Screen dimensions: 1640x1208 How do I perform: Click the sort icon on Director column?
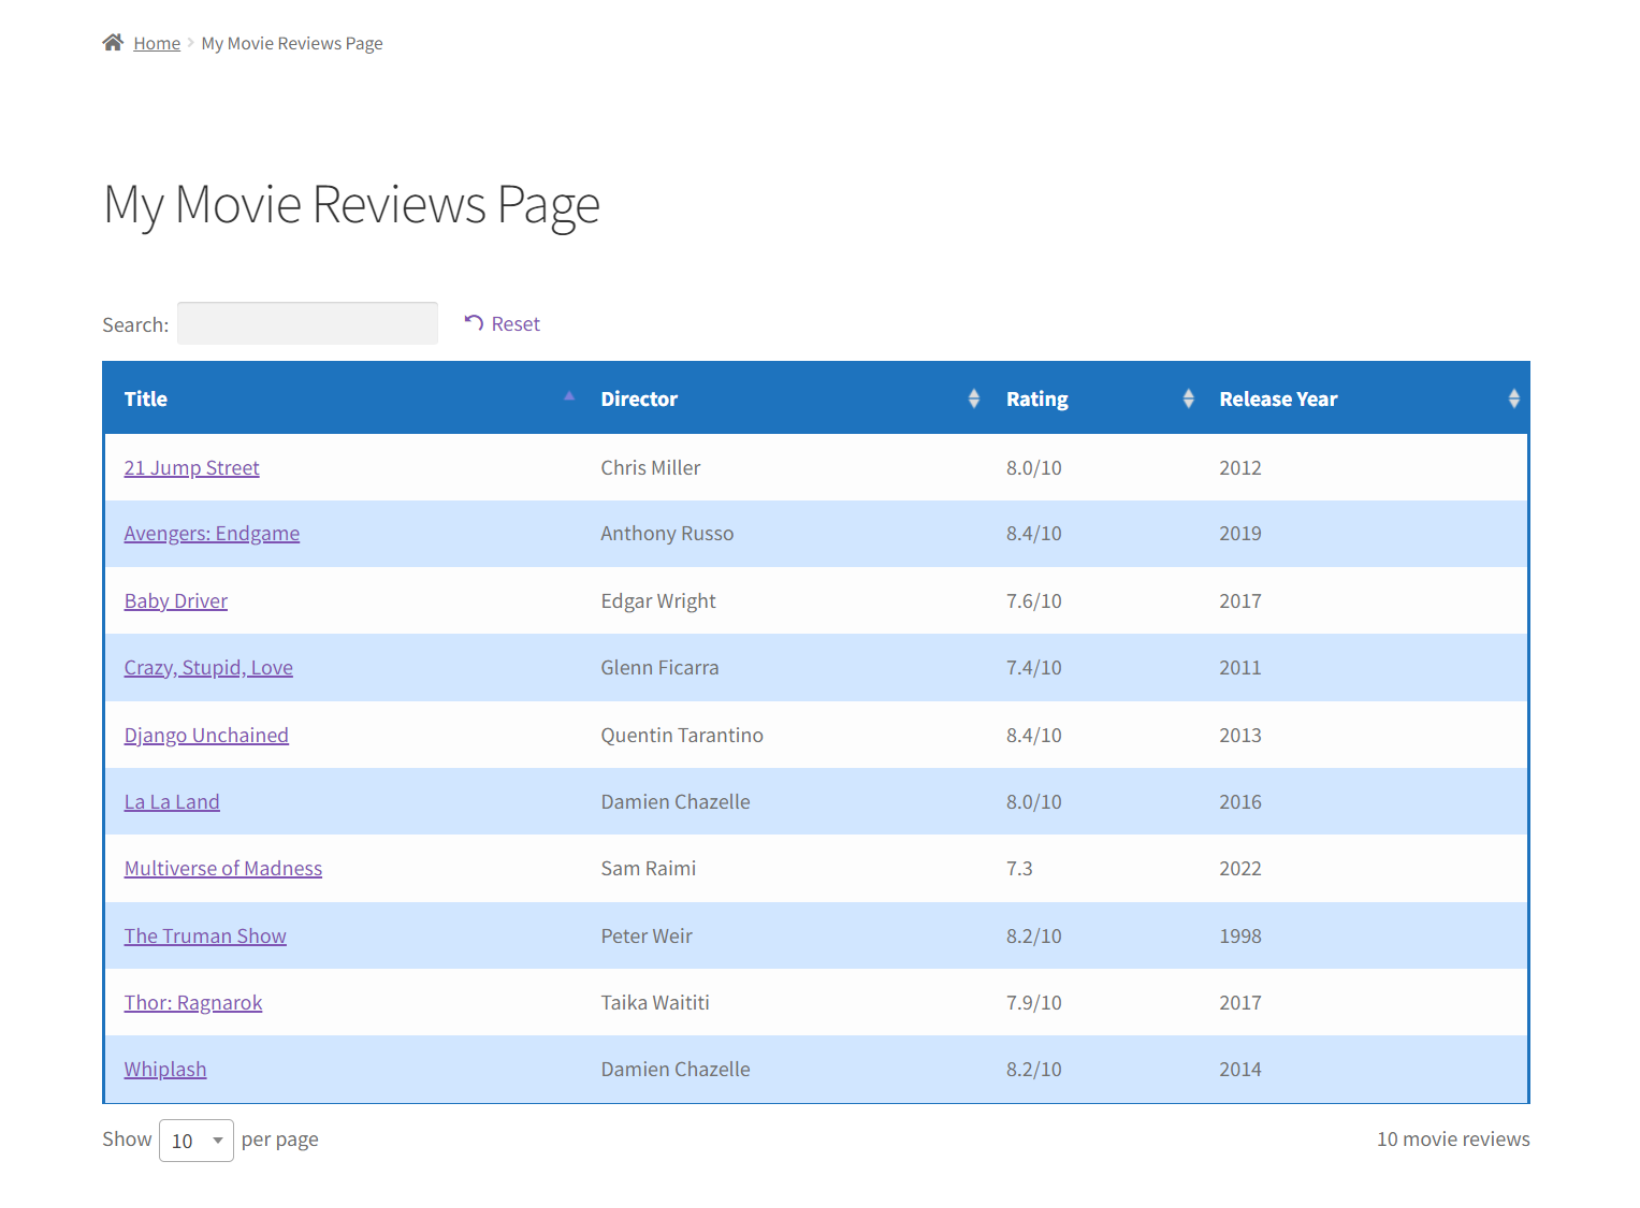(974, 398)
